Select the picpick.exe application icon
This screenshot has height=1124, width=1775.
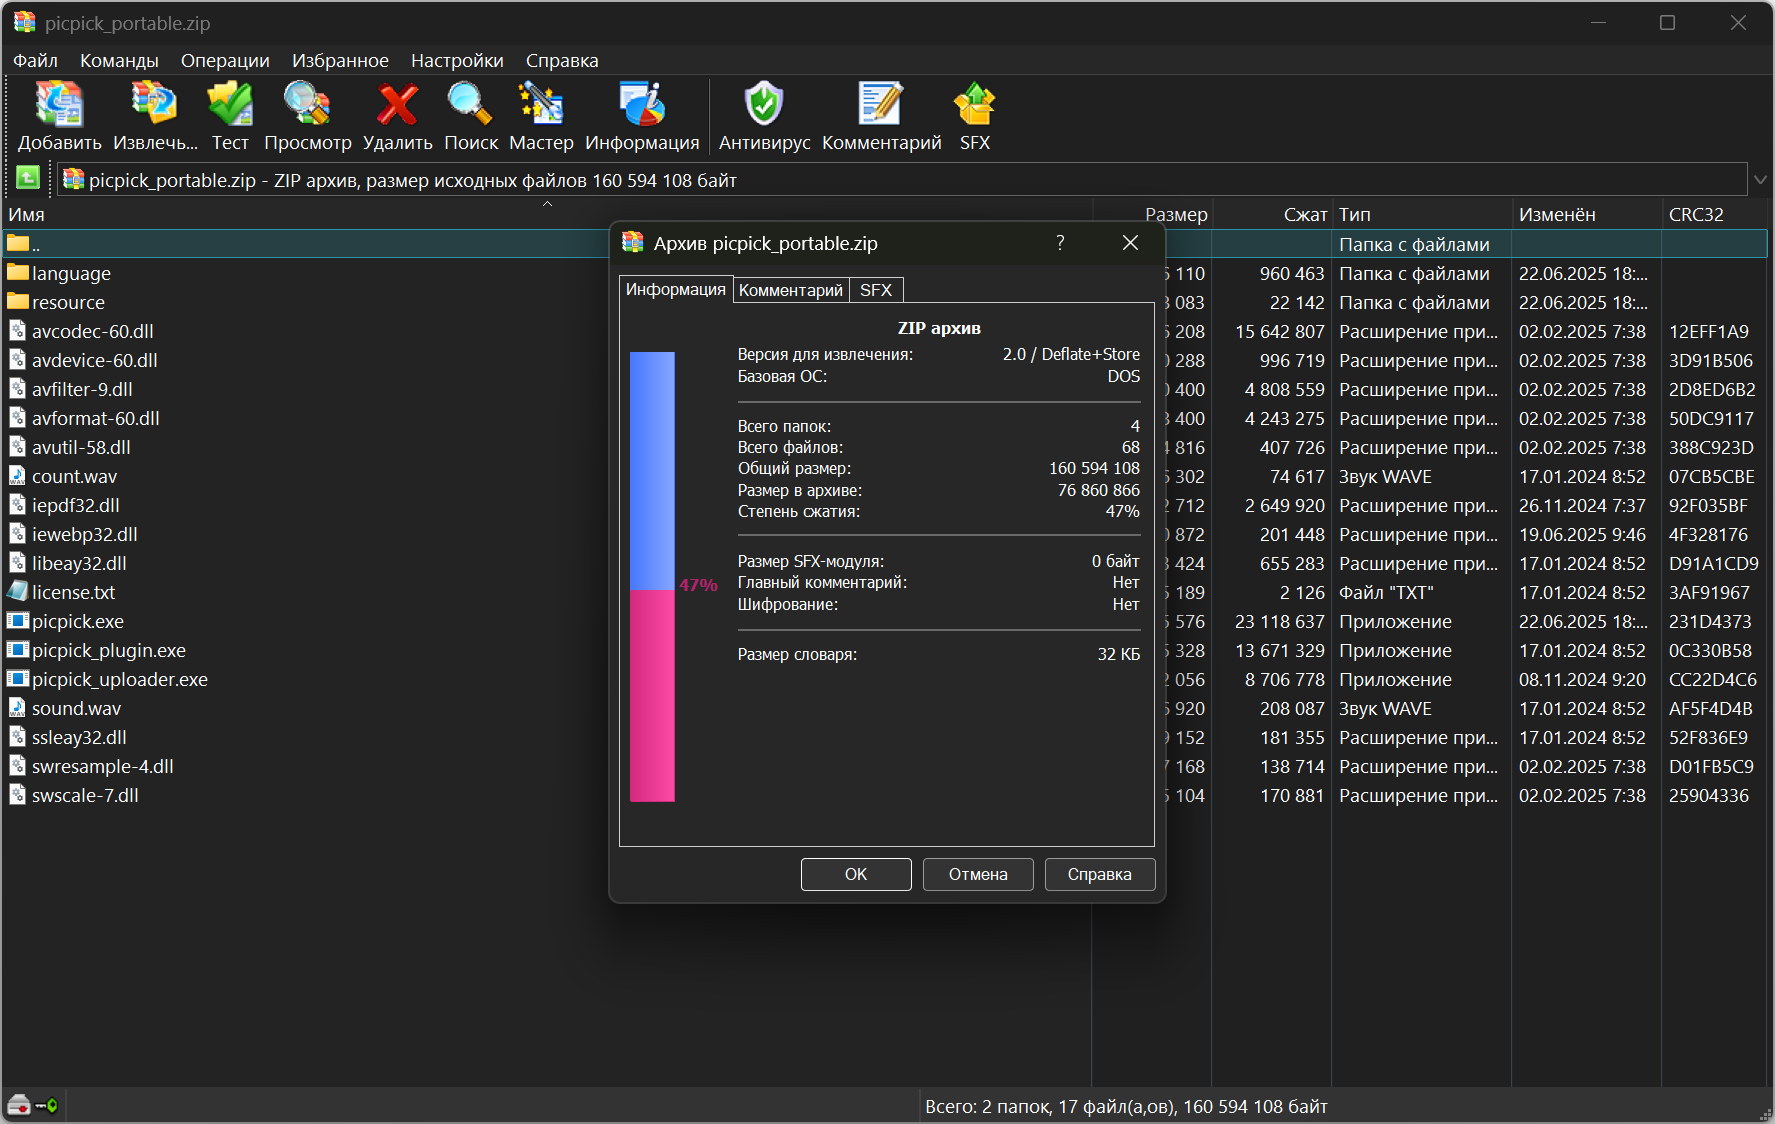(18, 620)
